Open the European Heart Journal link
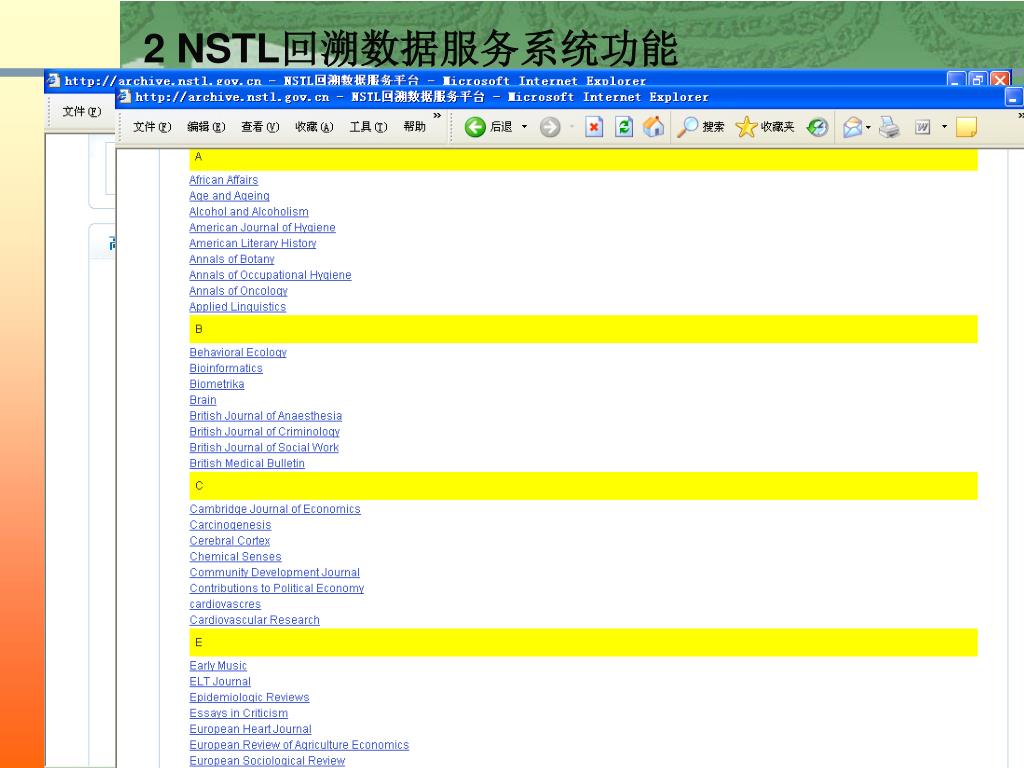Image resolution: width=1024 pixels, height=768 pixels. (x=251, y=729)
